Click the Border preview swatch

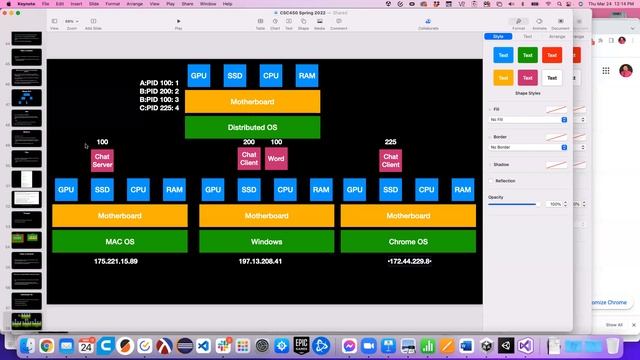pyautogui.click(x=557, y=137)
